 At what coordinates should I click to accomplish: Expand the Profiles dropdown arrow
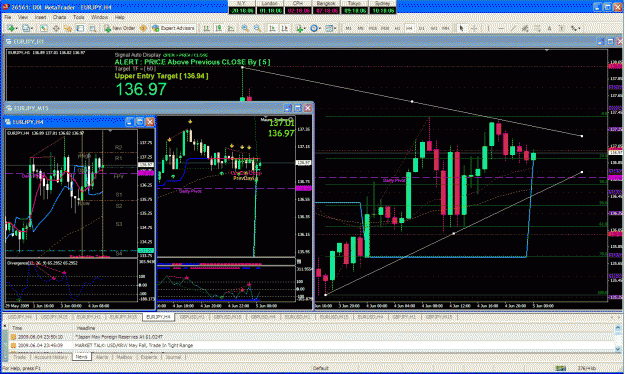32,28
